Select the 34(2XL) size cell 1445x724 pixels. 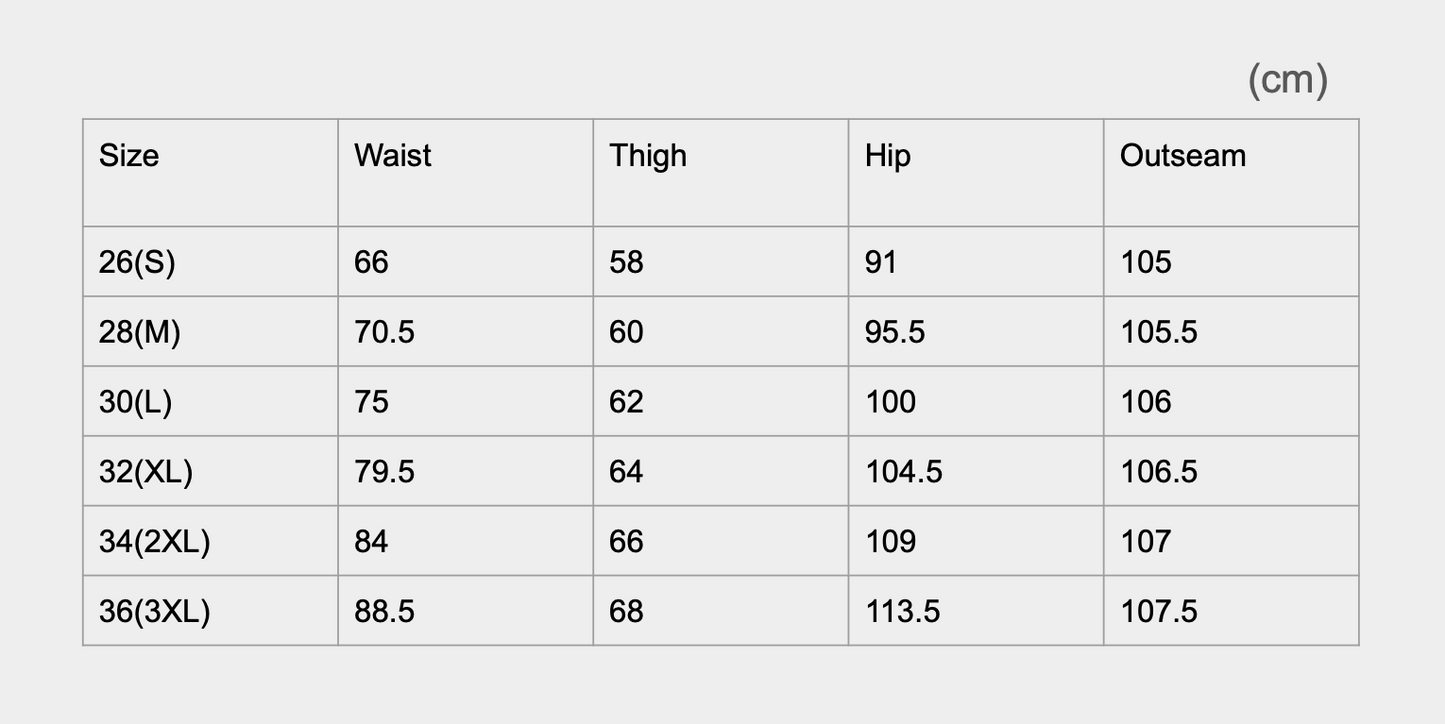pyautogui.click(x=155, y=541)
